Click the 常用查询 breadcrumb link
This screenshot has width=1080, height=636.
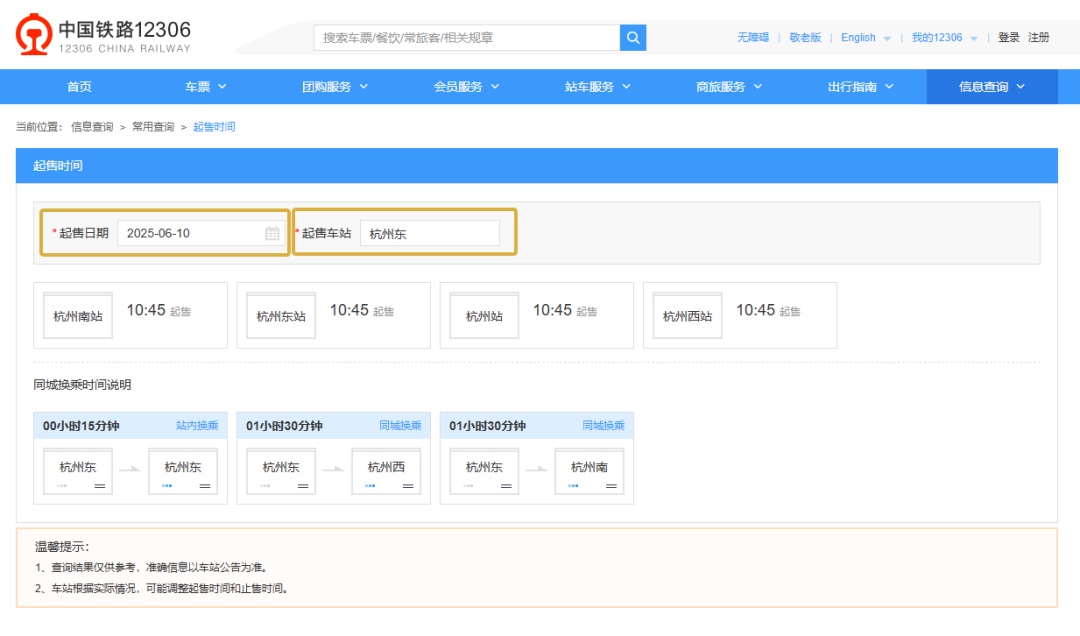click(x=153, y=127)
